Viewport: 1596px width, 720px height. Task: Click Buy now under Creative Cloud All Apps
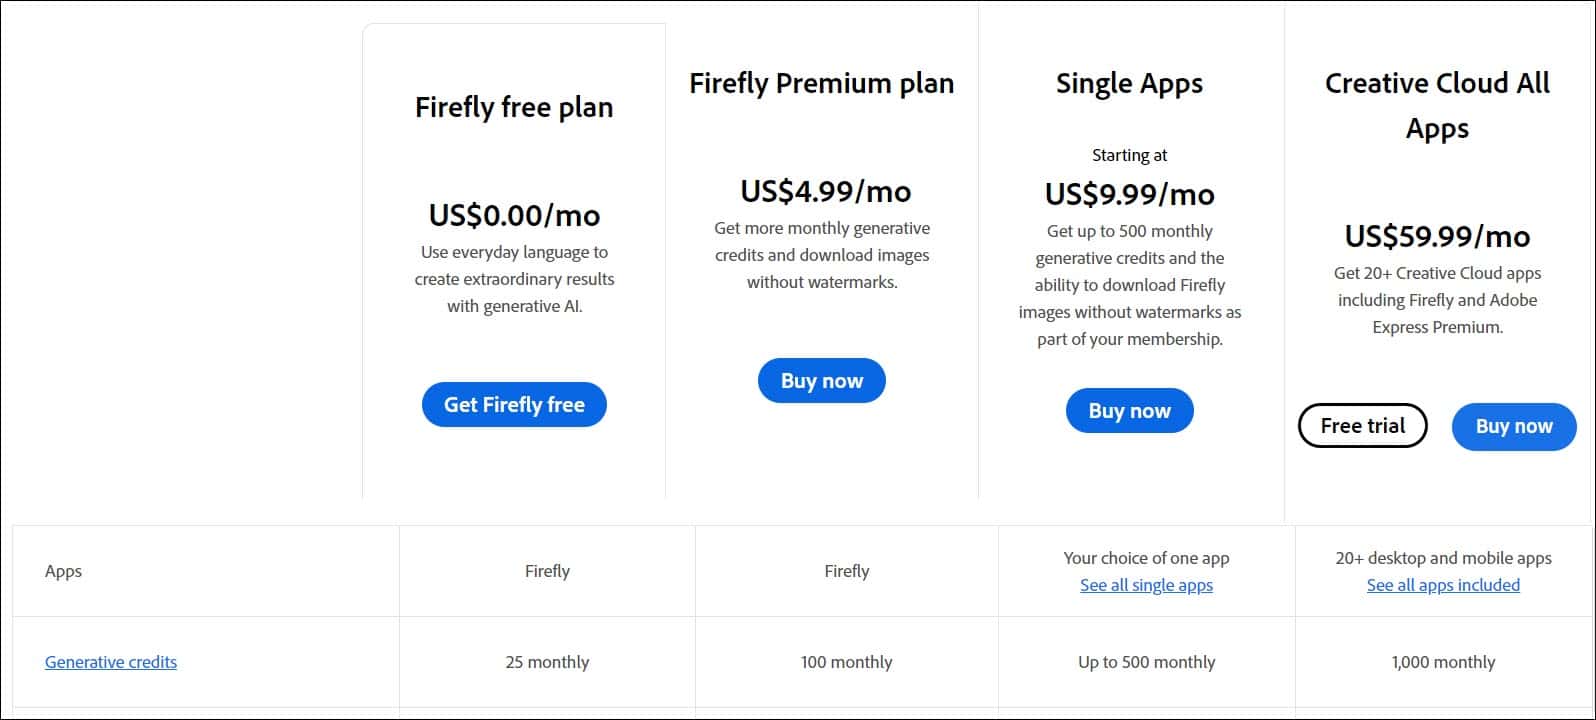[1513, 426]
